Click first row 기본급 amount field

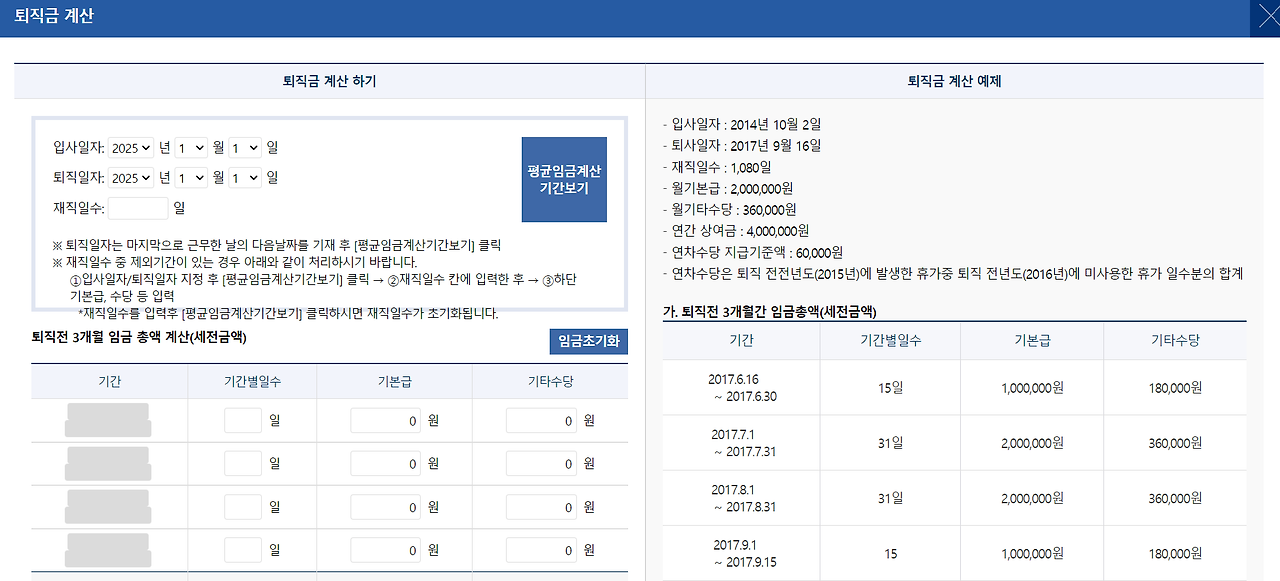(386, 421)
